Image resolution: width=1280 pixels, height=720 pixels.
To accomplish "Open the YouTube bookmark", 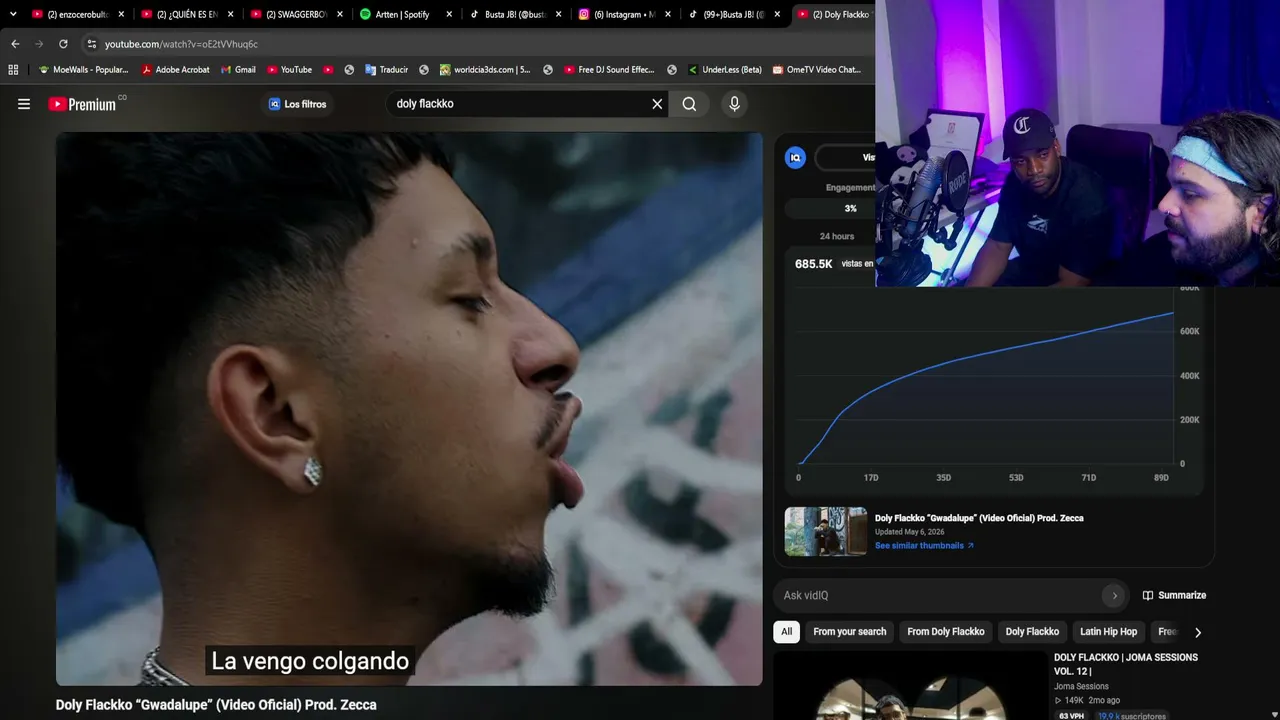I will pos(289,70).
